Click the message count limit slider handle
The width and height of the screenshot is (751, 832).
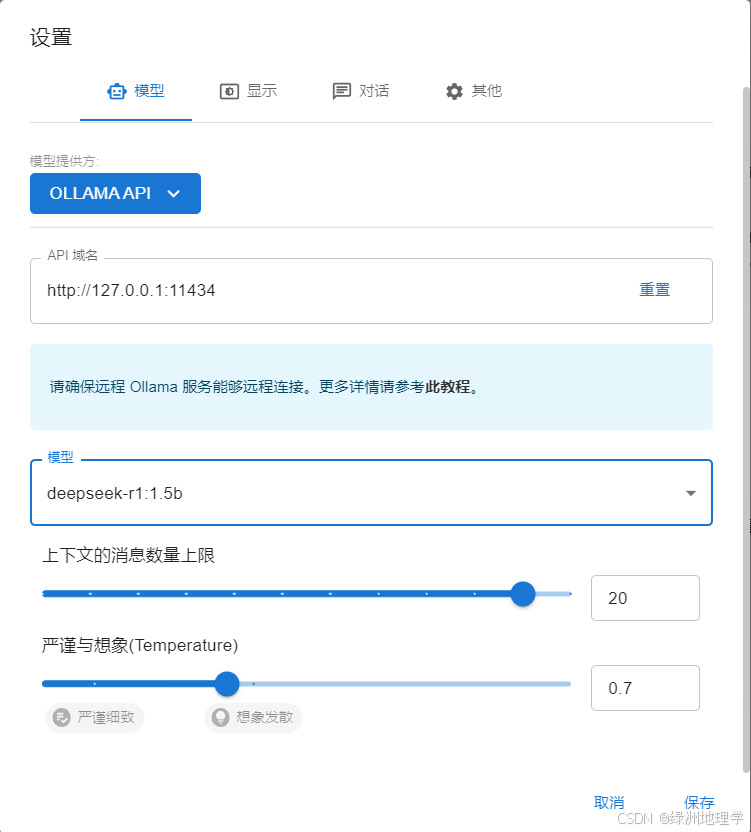(523, 594)
